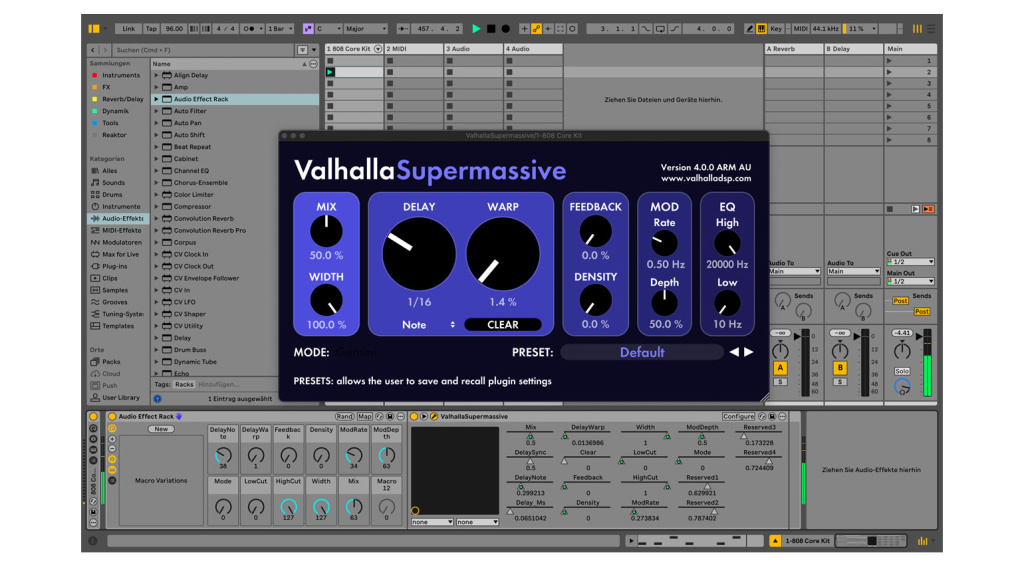Open the first X-Y none dropdown
The height and width of the screenshot is (565, 1024).
tap(432, 522)
